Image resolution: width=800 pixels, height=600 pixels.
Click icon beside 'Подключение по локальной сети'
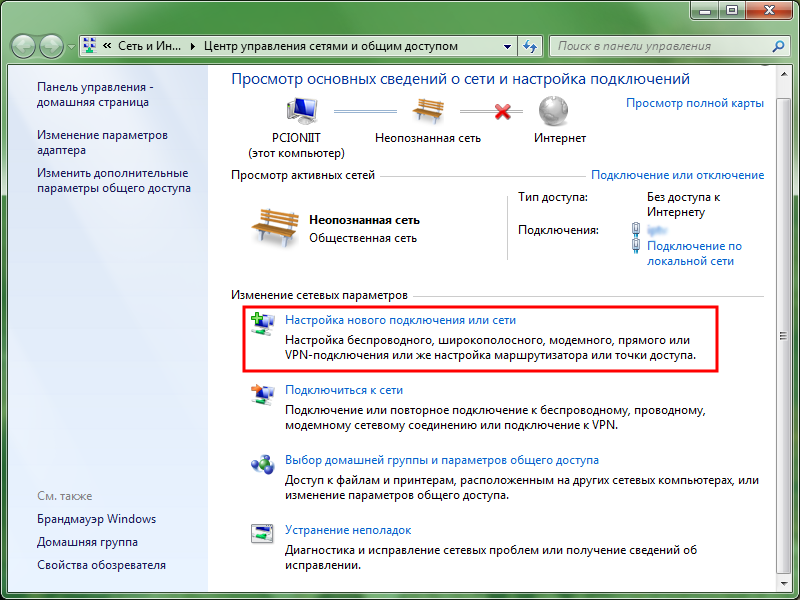636,245
